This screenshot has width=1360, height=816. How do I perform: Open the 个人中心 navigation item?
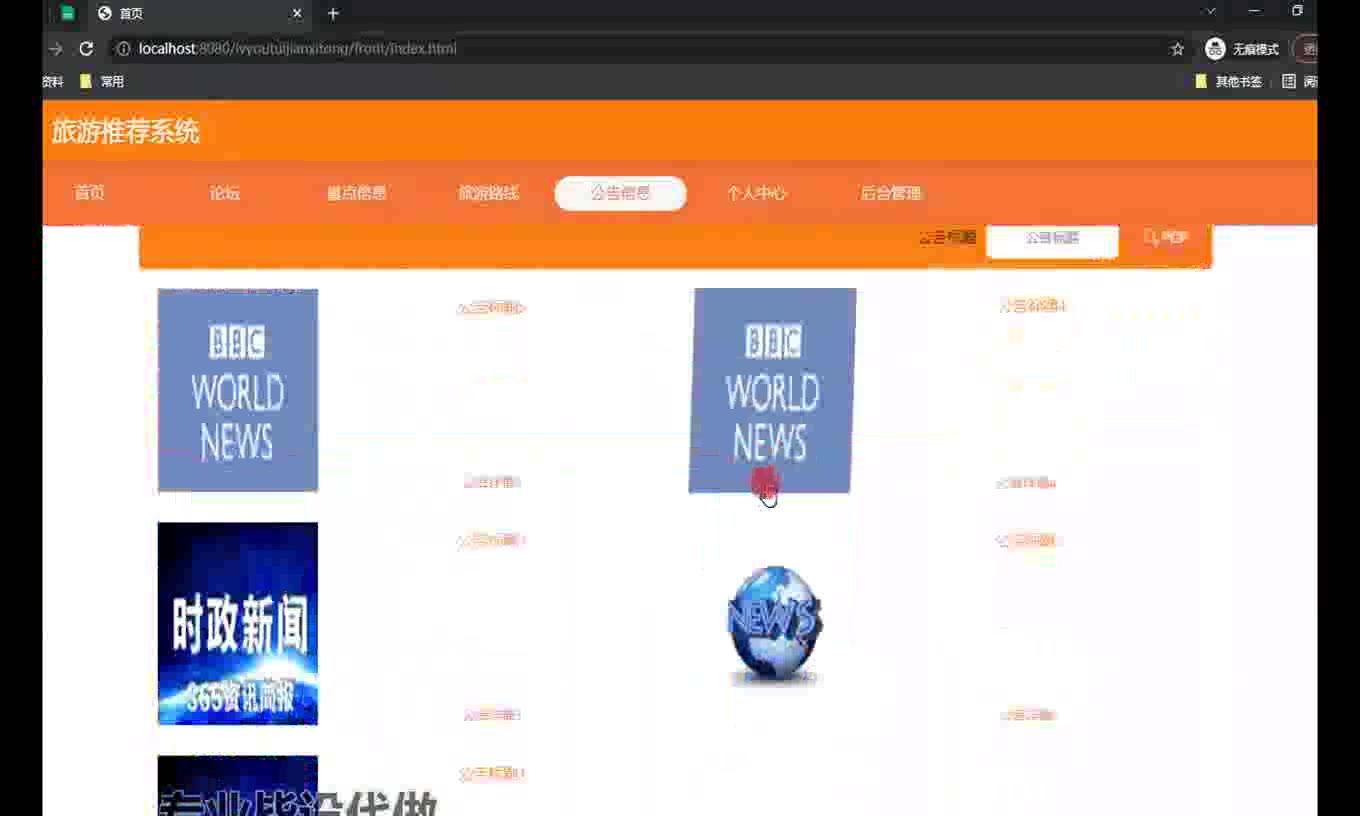coord(757,193)
